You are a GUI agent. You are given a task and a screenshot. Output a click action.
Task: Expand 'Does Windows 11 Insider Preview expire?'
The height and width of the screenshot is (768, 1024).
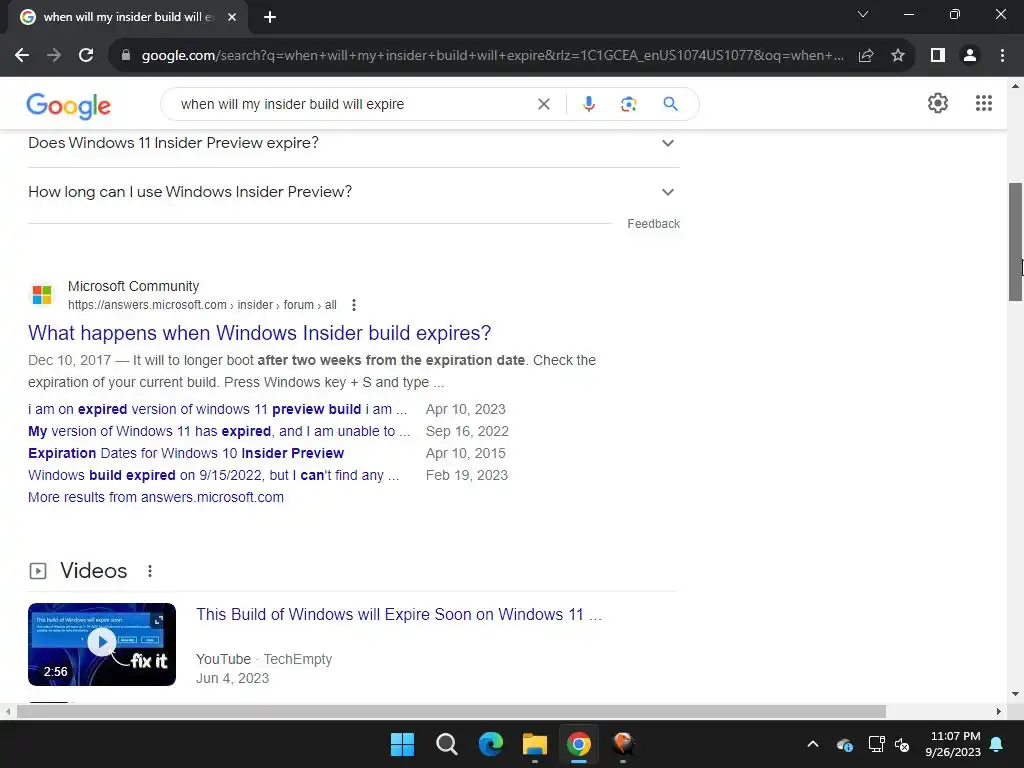[x=351, y=143]
